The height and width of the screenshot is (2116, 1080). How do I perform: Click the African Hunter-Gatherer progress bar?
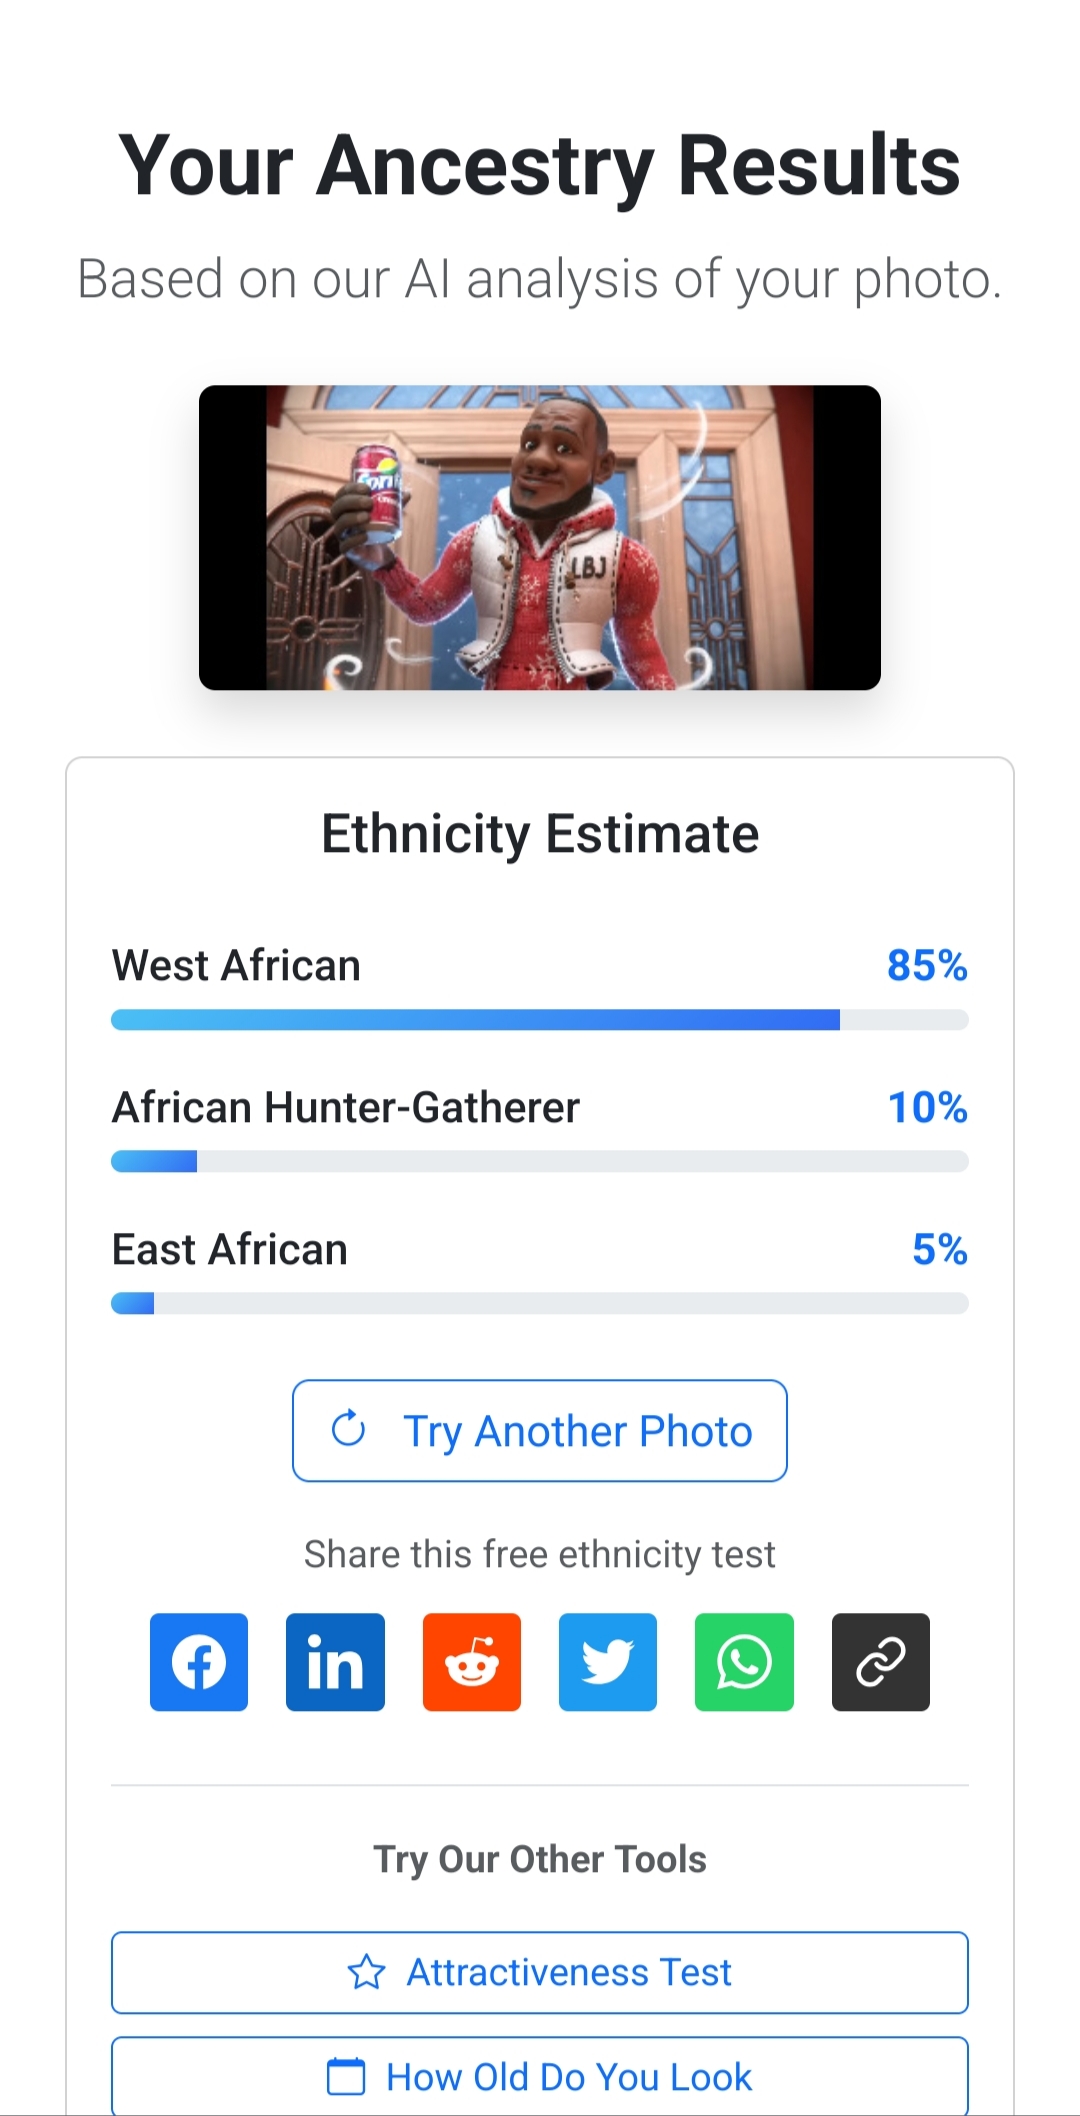(x=540, y=1161)
